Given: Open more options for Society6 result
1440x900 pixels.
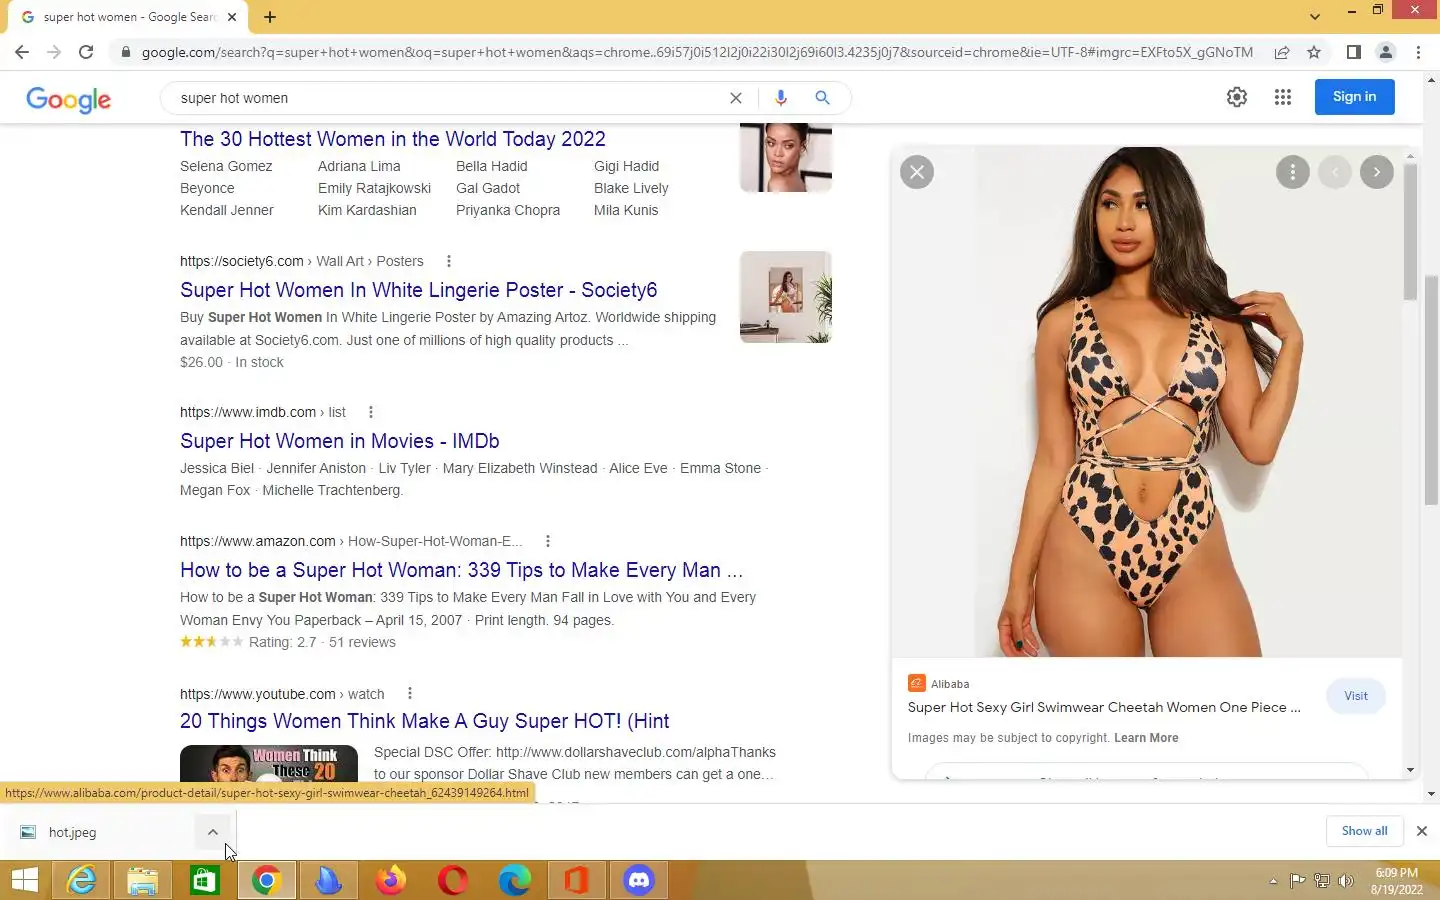Looking at the screenshot, I should point(448,261).
